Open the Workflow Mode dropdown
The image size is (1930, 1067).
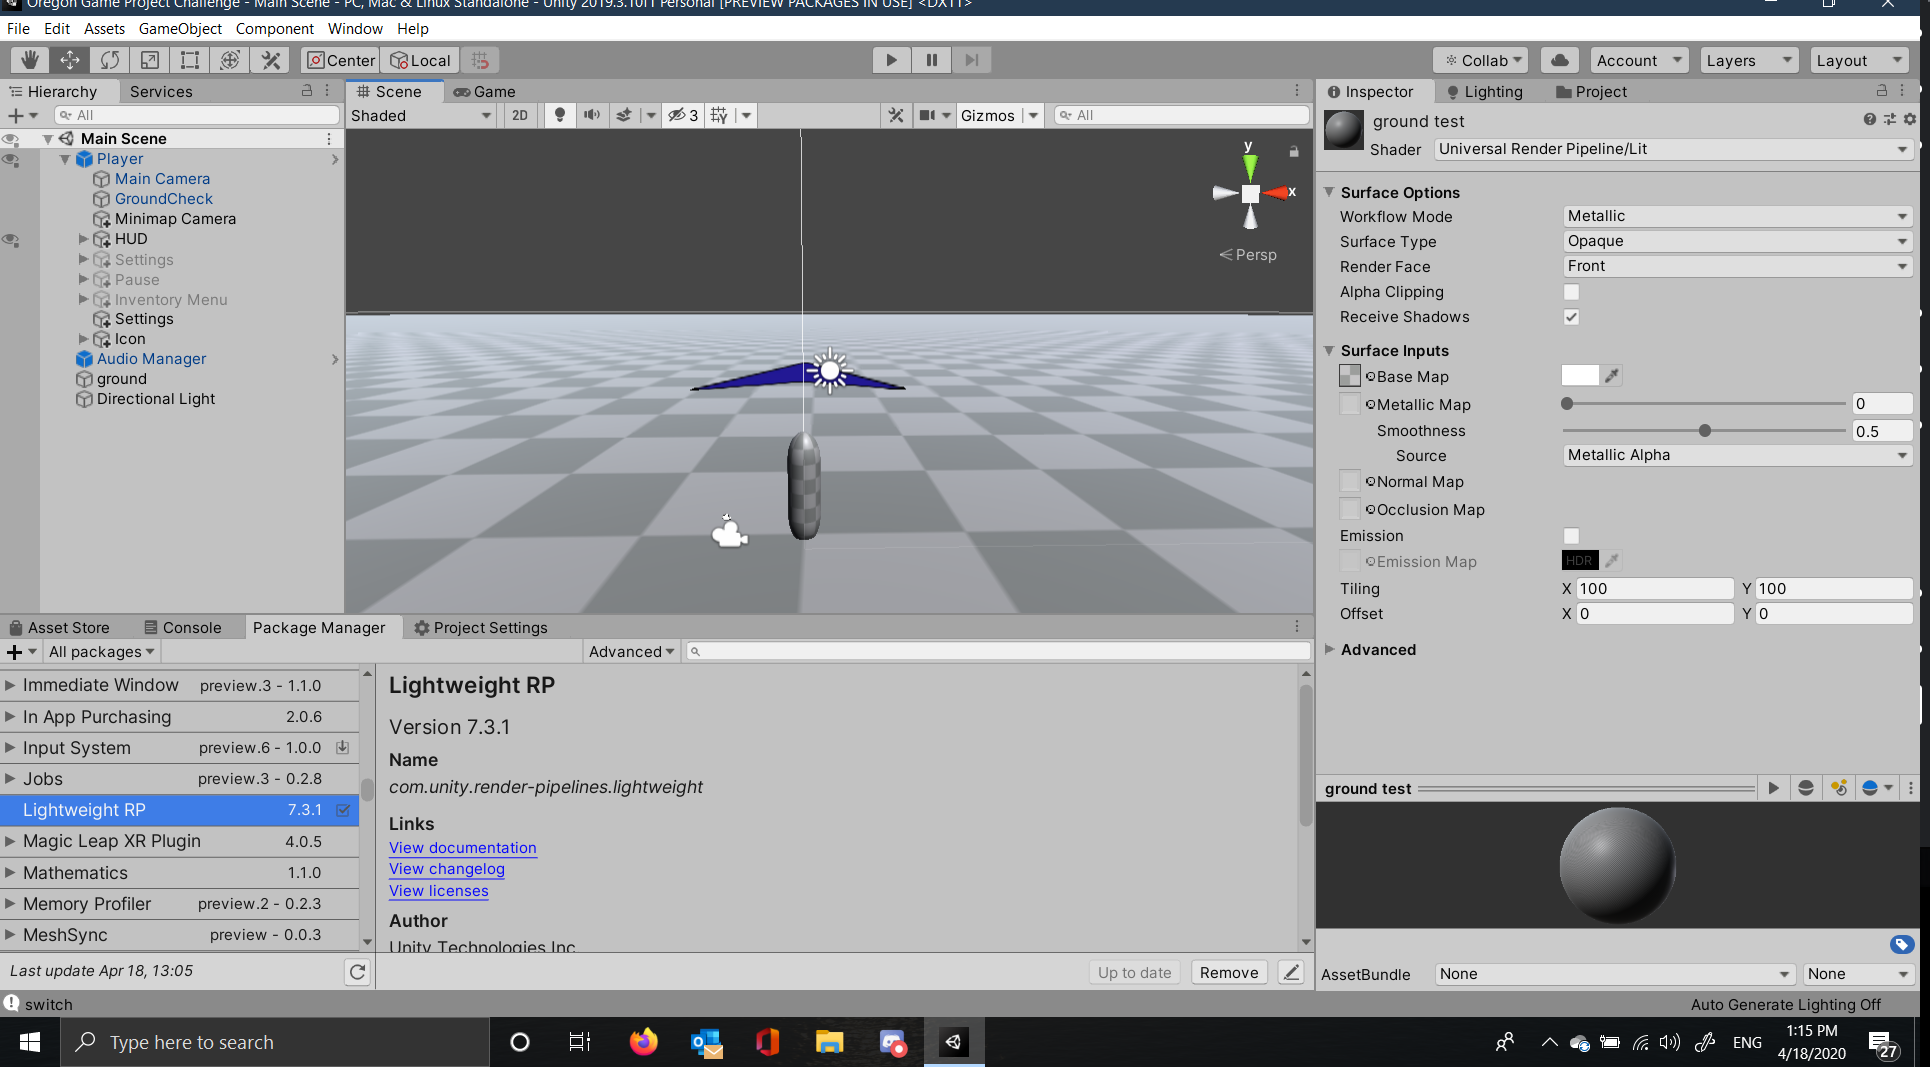pyautogui.click(x=1737, y=216)
